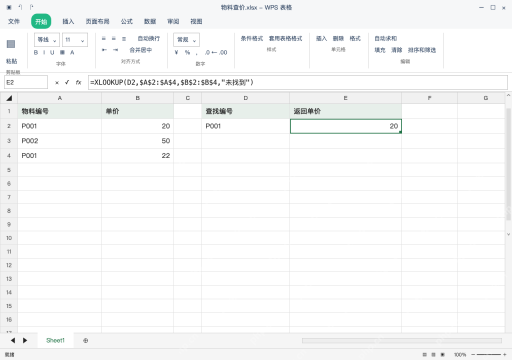The width and height of the screenshot is (512, 360).
Task: Open the font size dropdown showing 11
Action: [75, 40]
